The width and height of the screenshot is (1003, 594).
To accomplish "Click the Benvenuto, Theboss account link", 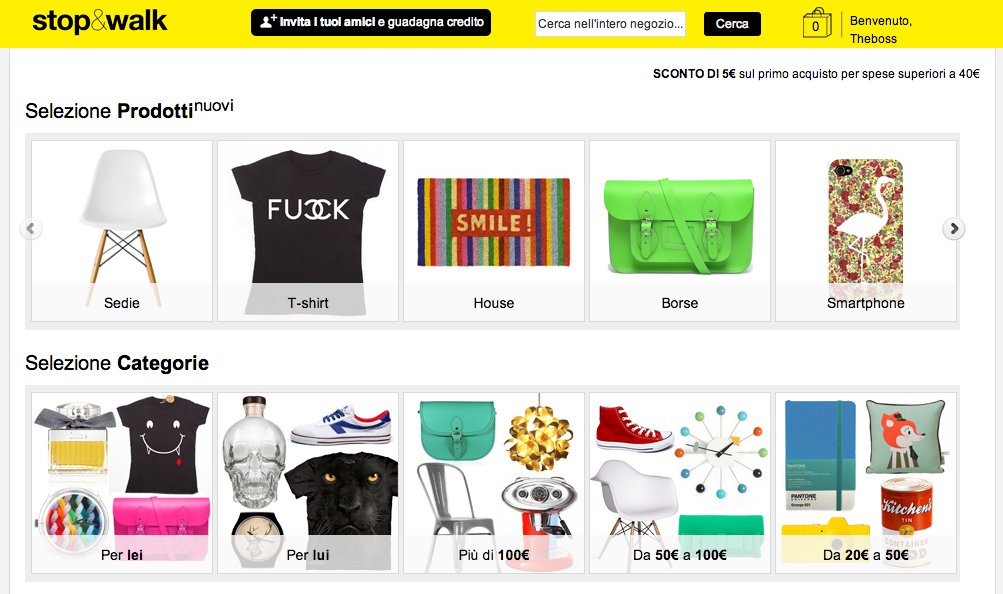I will point(881,29).
